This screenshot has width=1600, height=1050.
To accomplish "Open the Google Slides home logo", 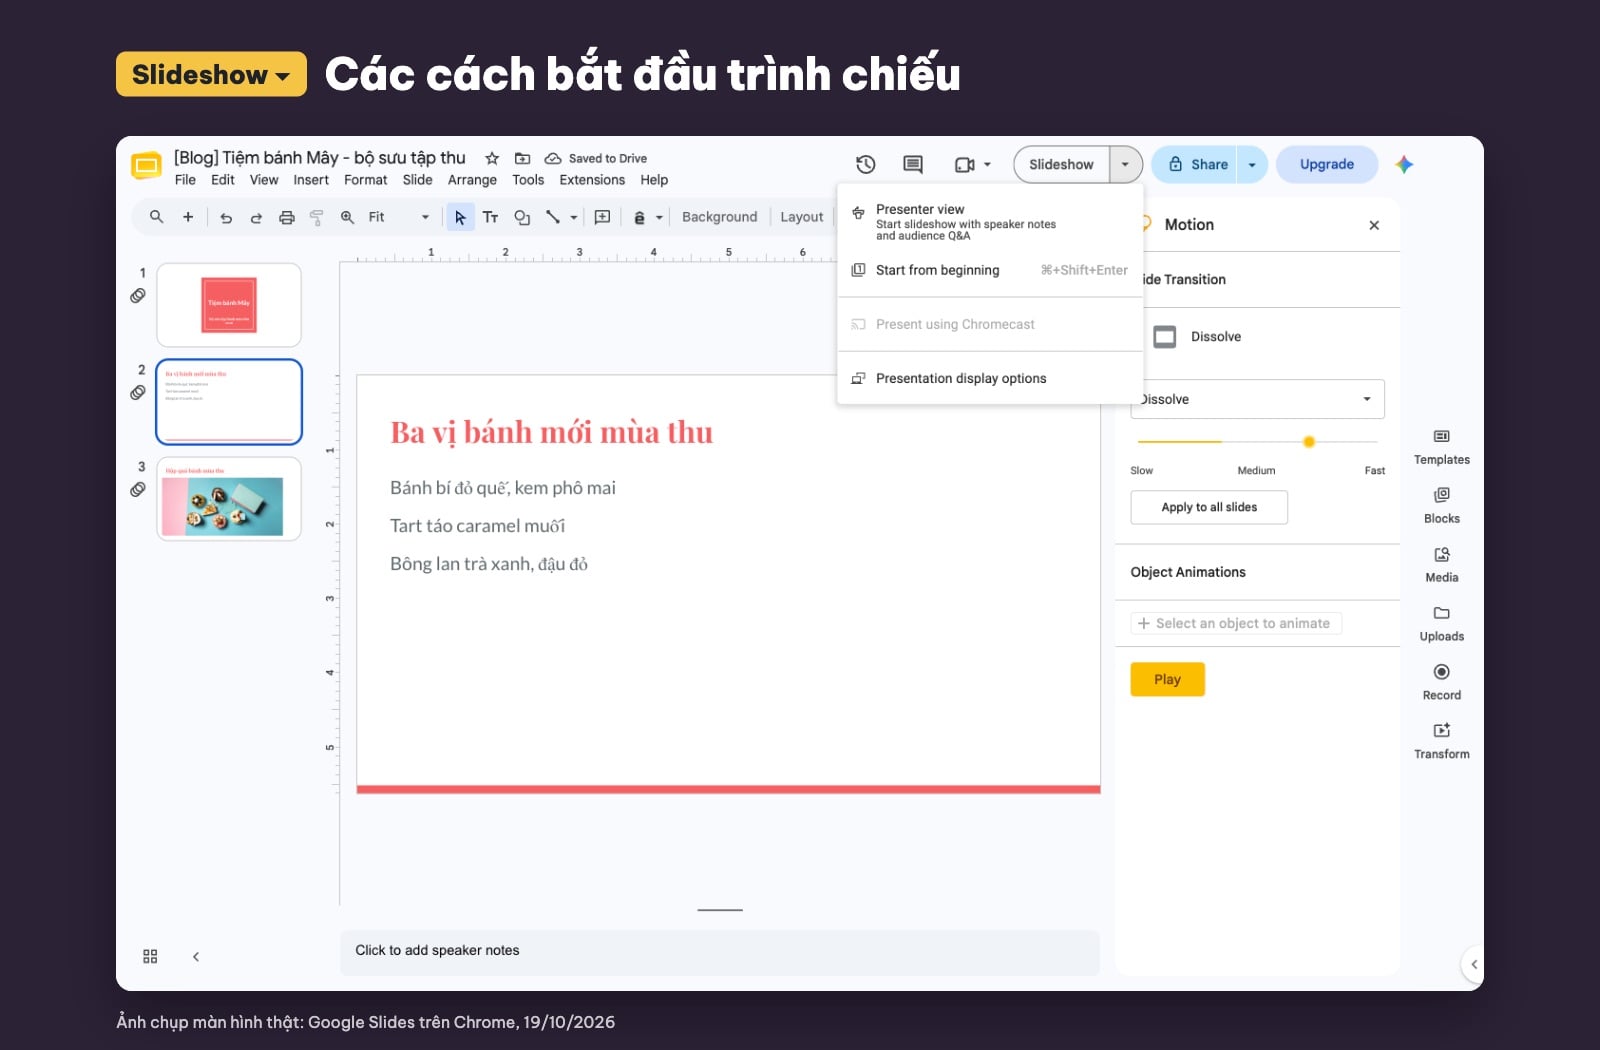I will coord(147,166).
